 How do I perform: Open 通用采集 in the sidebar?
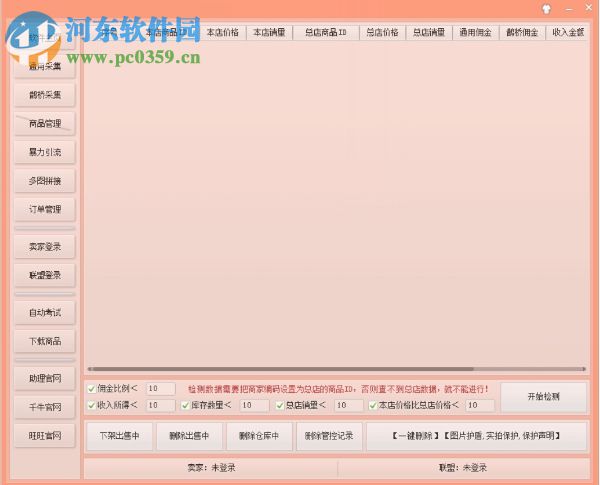pyautogui.click(x=45, y=66)
